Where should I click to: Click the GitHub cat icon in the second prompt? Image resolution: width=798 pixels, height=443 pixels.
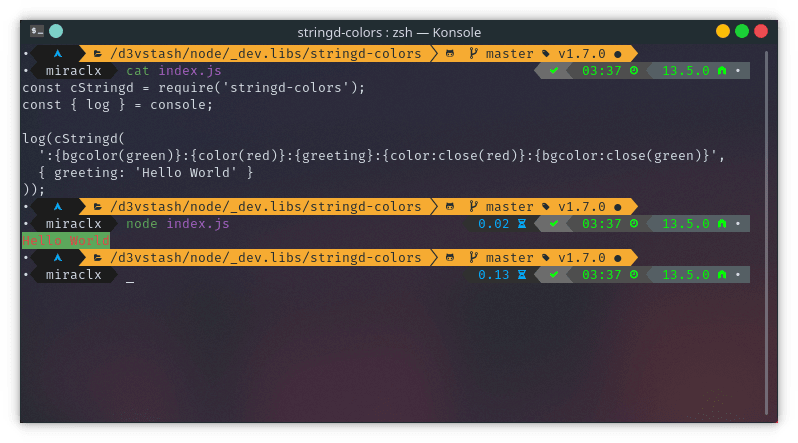[450, 207]
